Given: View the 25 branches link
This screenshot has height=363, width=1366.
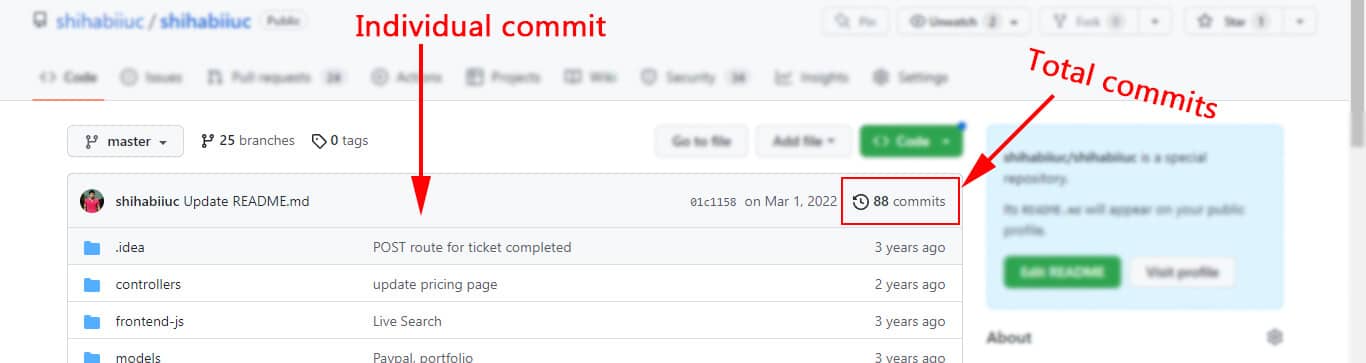Looking at the screenshot, I should click(248, 141).
